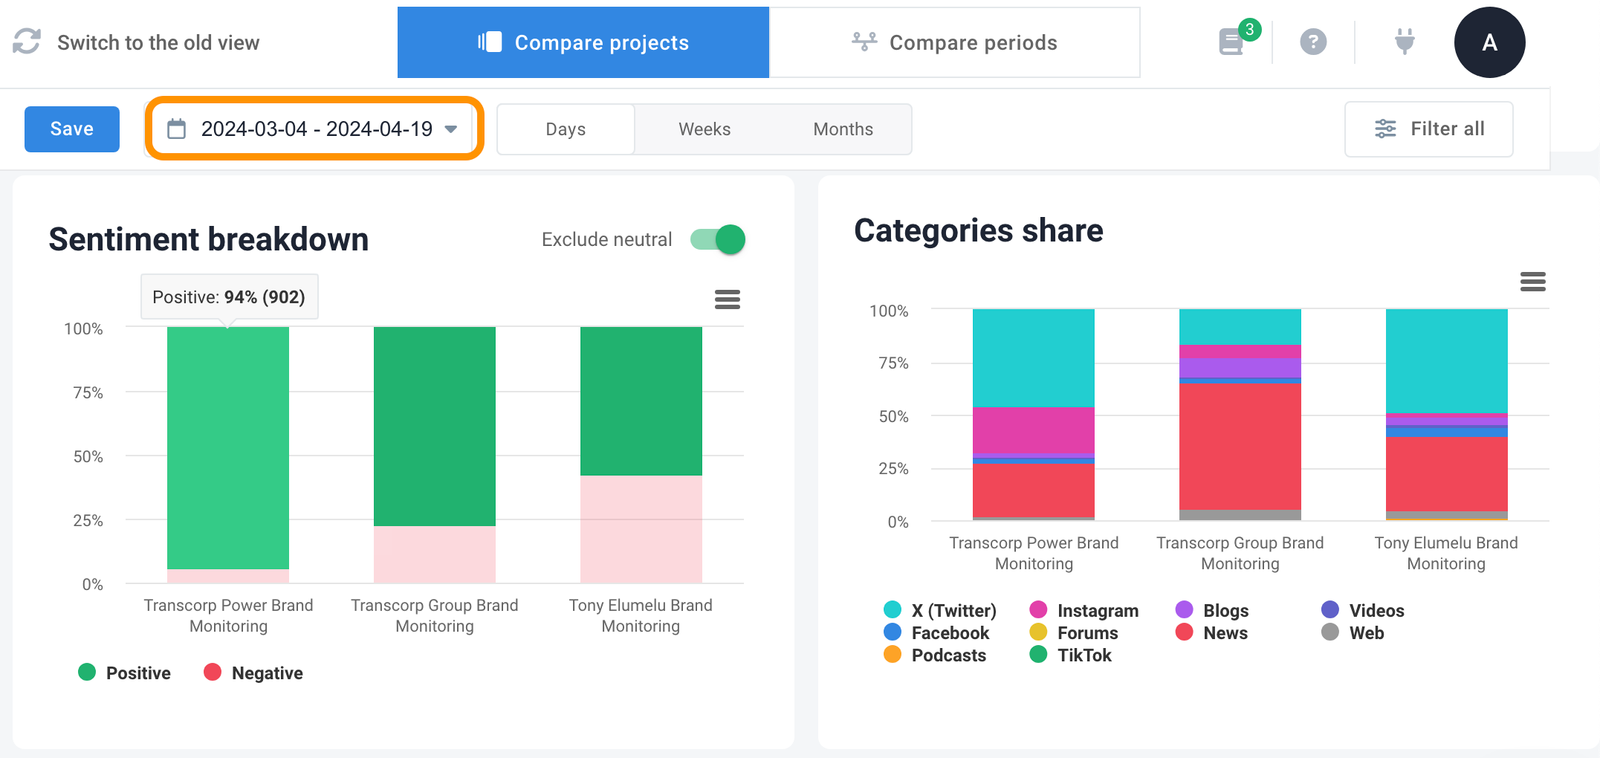Click the Save button

[x=72, y=129]
